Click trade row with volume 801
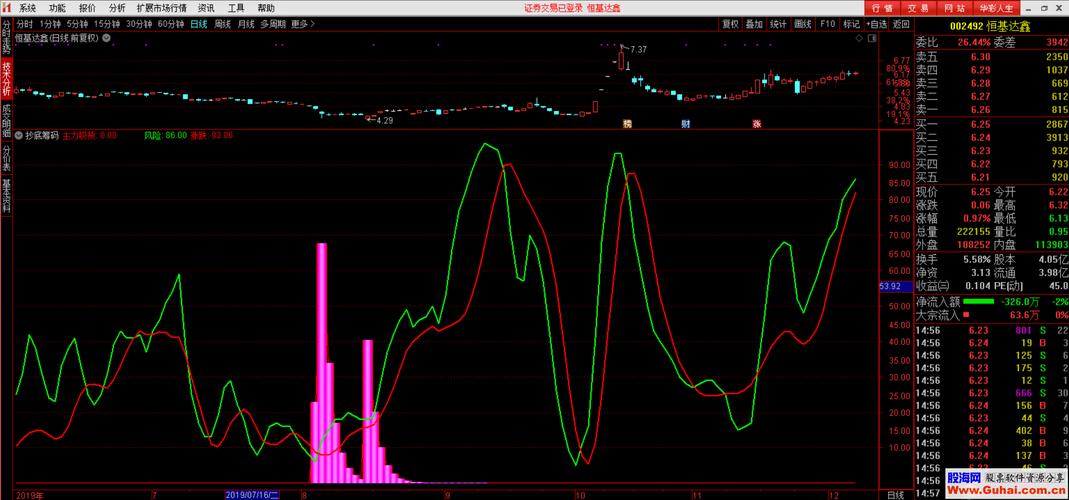The image size is (1069, 500). [992, 331]
